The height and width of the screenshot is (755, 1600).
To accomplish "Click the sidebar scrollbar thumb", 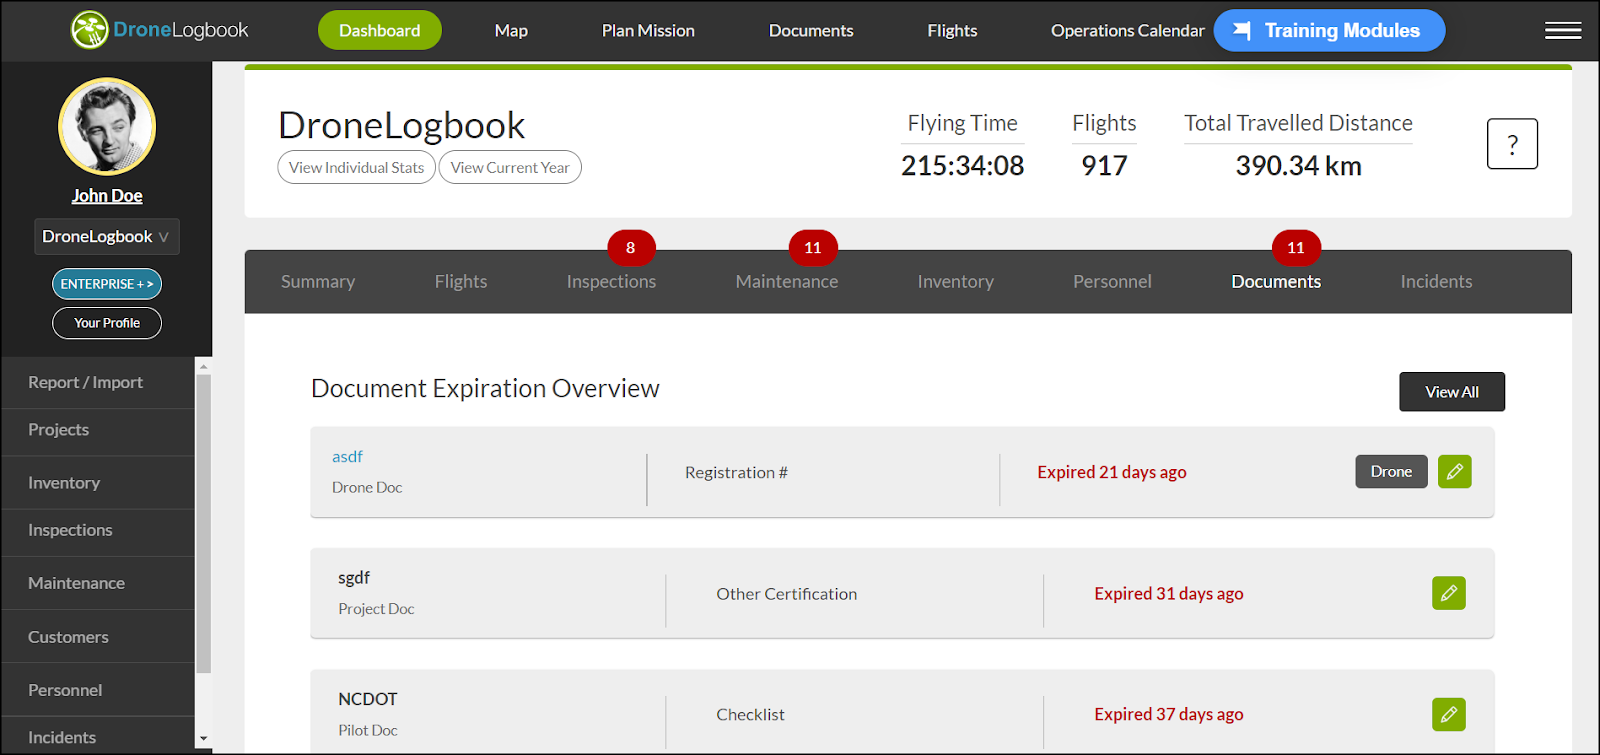I will (204, 524).
